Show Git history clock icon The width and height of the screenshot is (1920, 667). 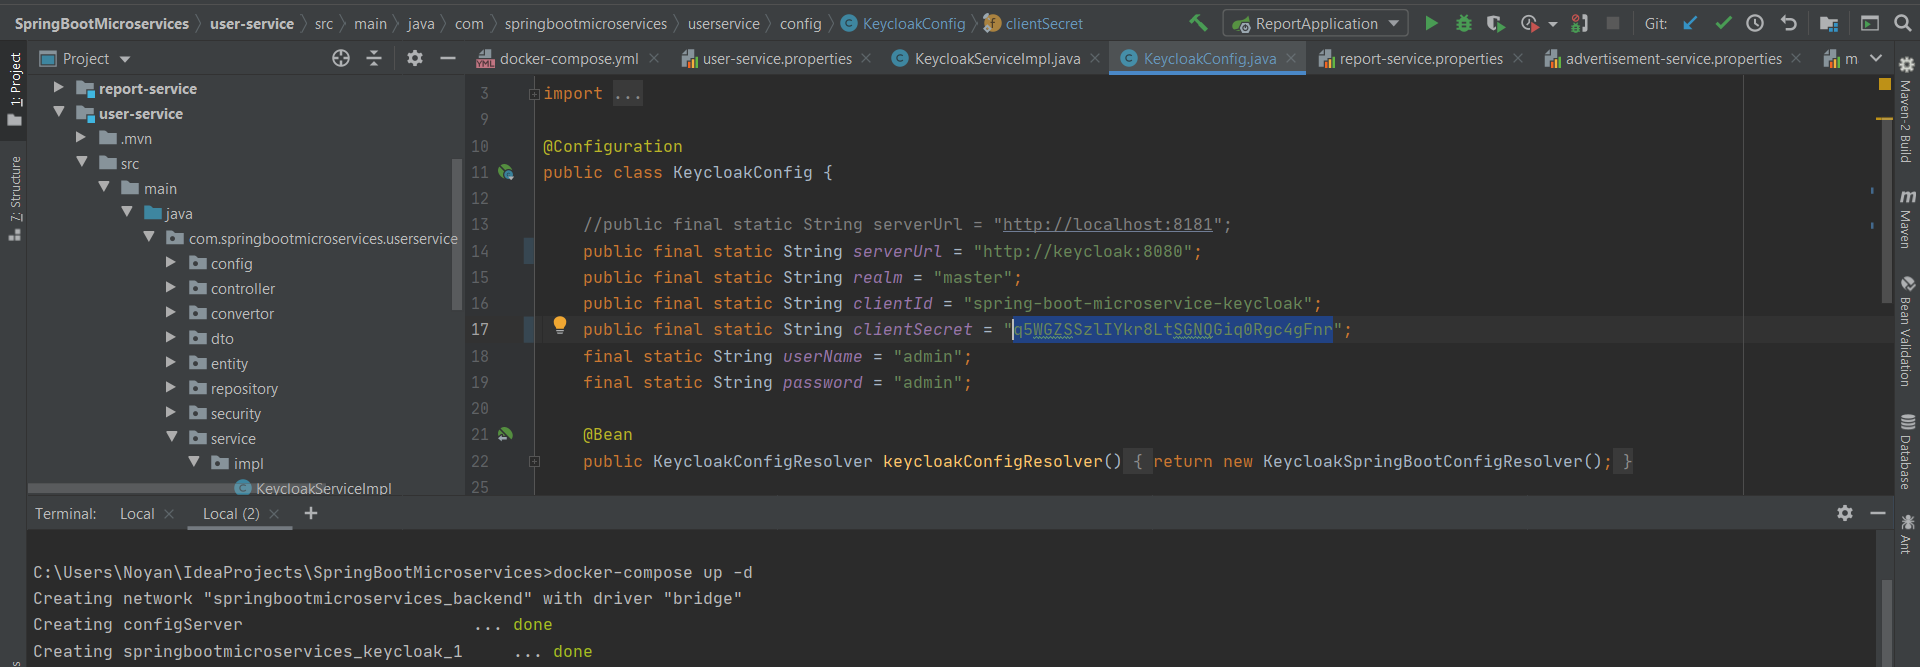(x=1755, y=23)
